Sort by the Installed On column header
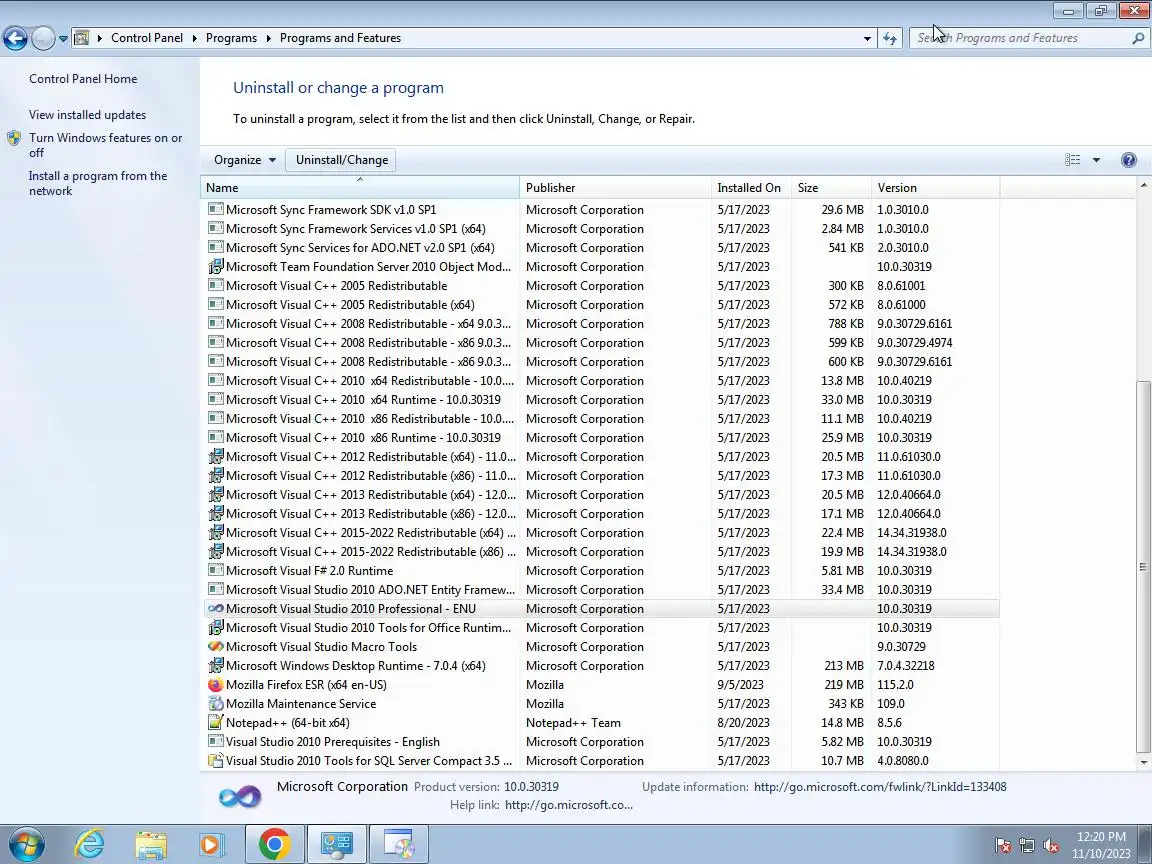Viewport: 1152px width, 864px height. (752, 187)
